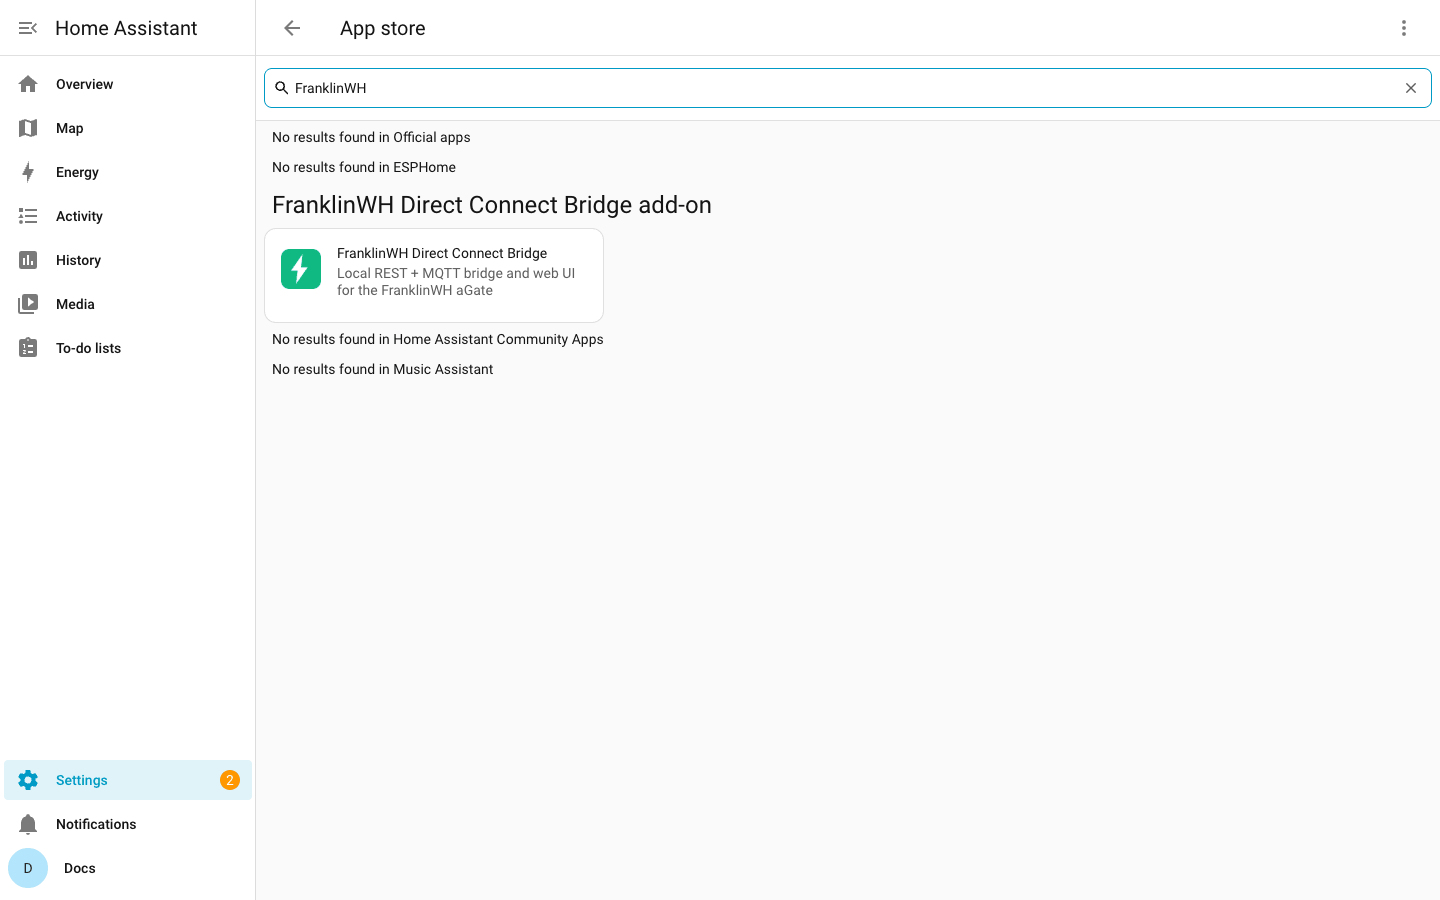Click the search magnifier icon
Screen dimensions: 1440x900
click(x=282, y=88)
